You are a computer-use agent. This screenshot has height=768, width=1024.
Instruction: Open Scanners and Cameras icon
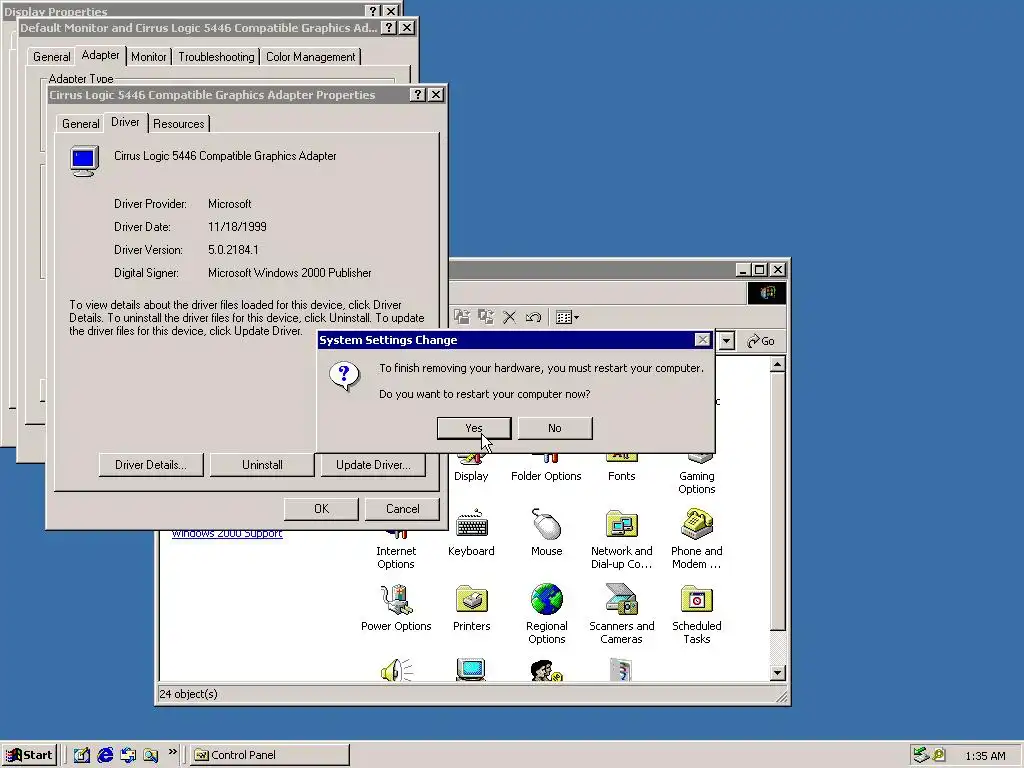click(621, 600)
